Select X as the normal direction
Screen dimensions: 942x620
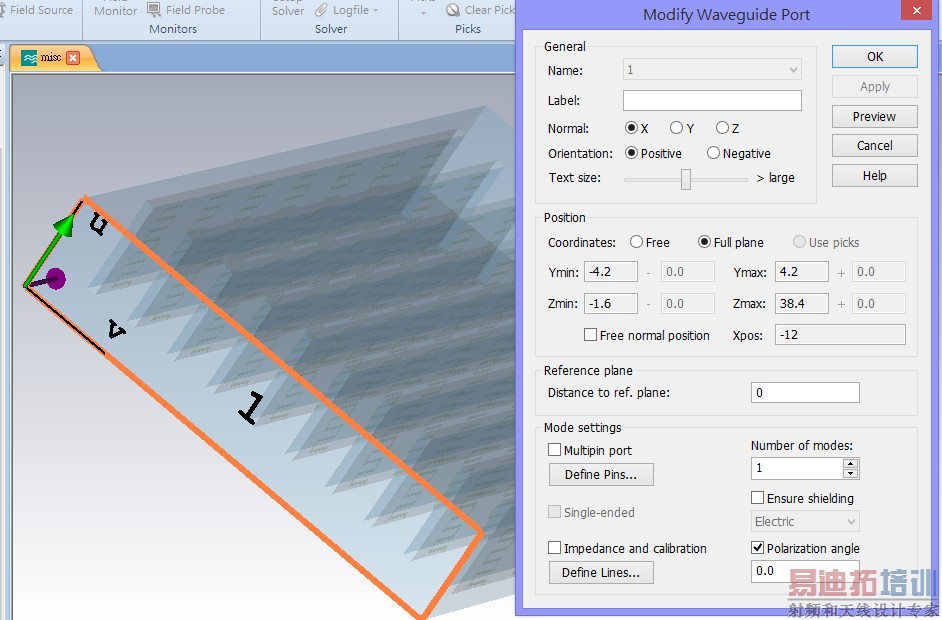pos(631,127)
